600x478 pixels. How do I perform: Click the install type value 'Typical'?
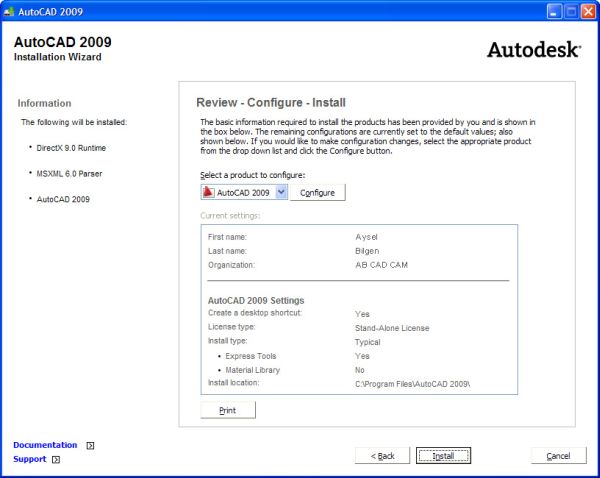coord(367,342)
